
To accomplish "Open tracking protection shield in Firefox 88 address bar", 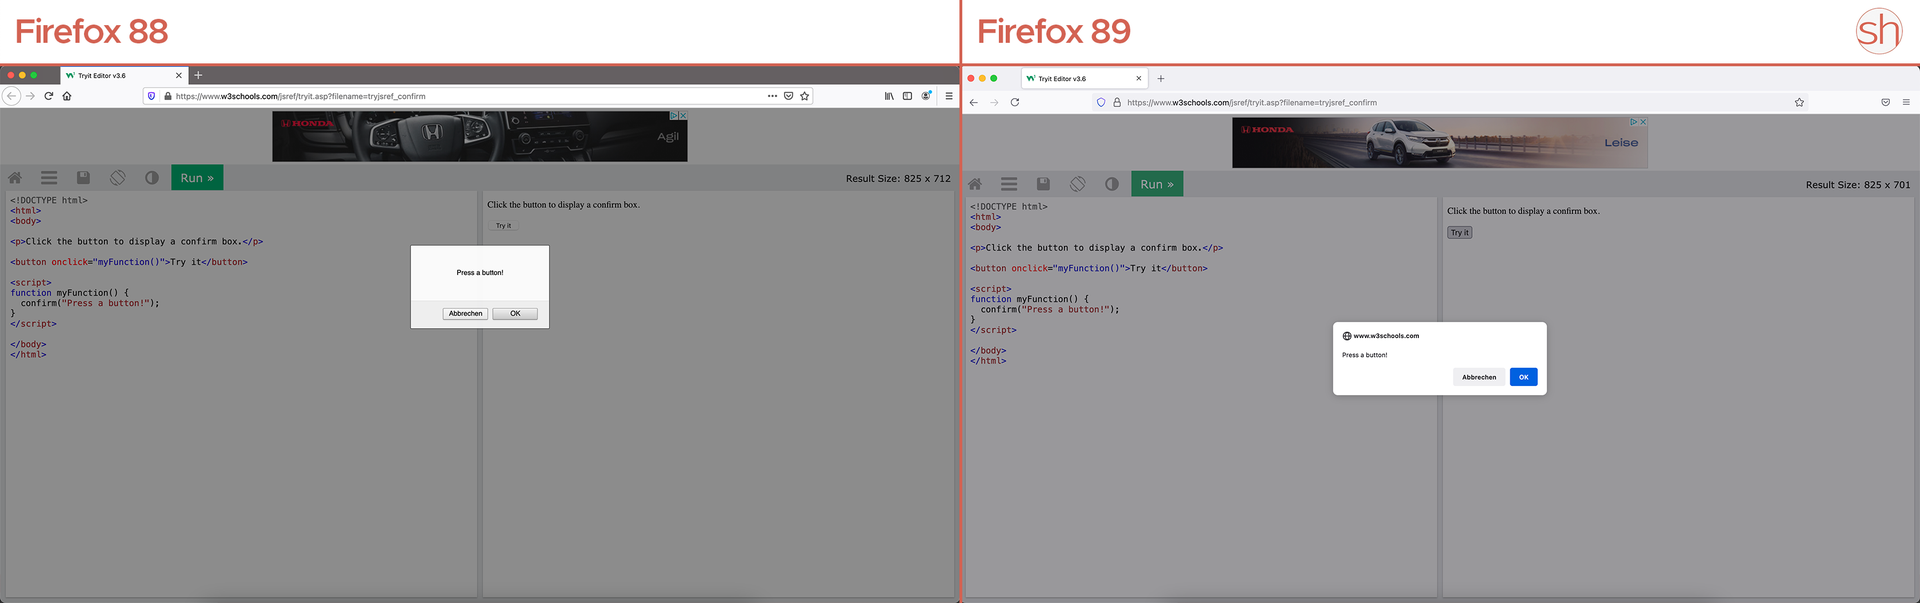I will [x=151, y=96].
